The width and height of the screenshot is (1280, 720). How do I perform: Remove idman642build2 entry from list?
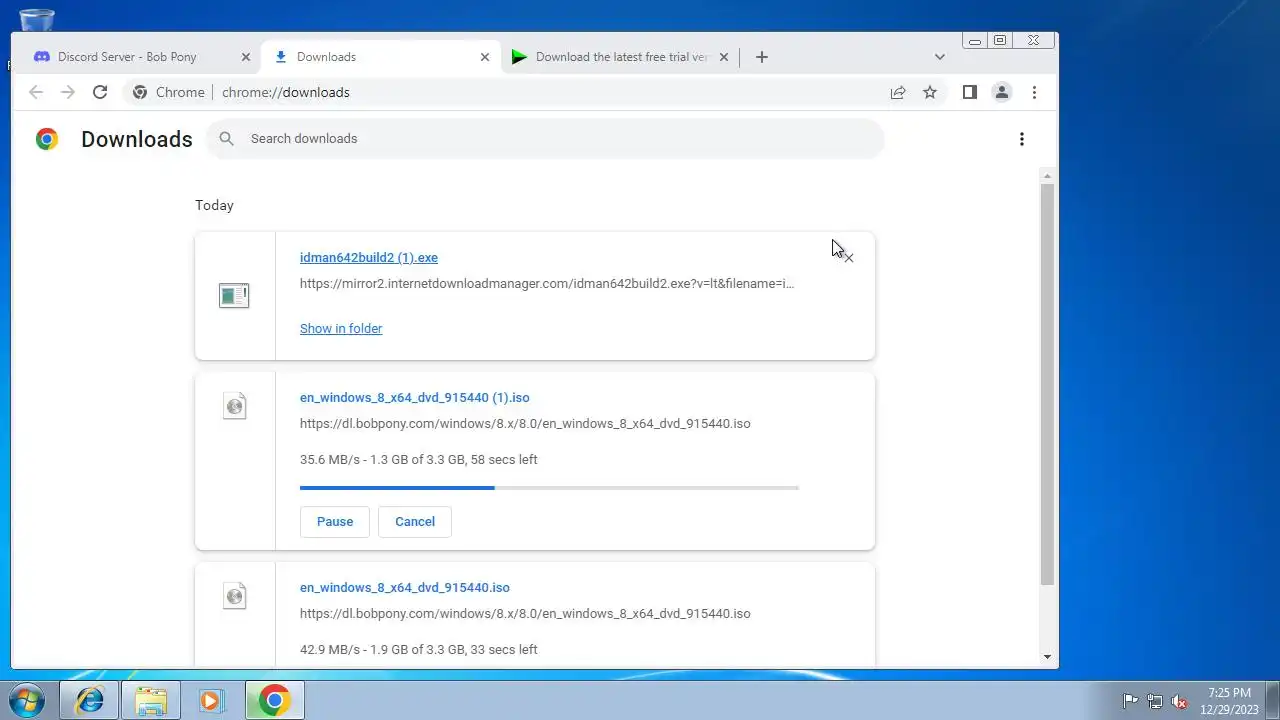[849, 258]
